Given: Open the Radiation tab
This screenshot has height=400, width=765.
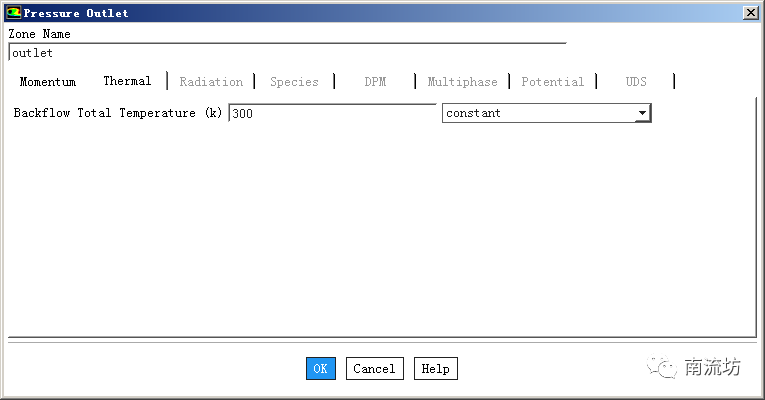Looking at the screenshot, I should tap(211, 81).
